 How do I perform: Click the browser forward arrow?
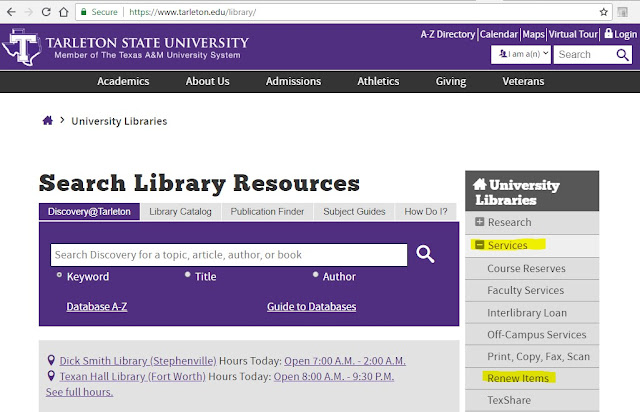tap(29, 12)
